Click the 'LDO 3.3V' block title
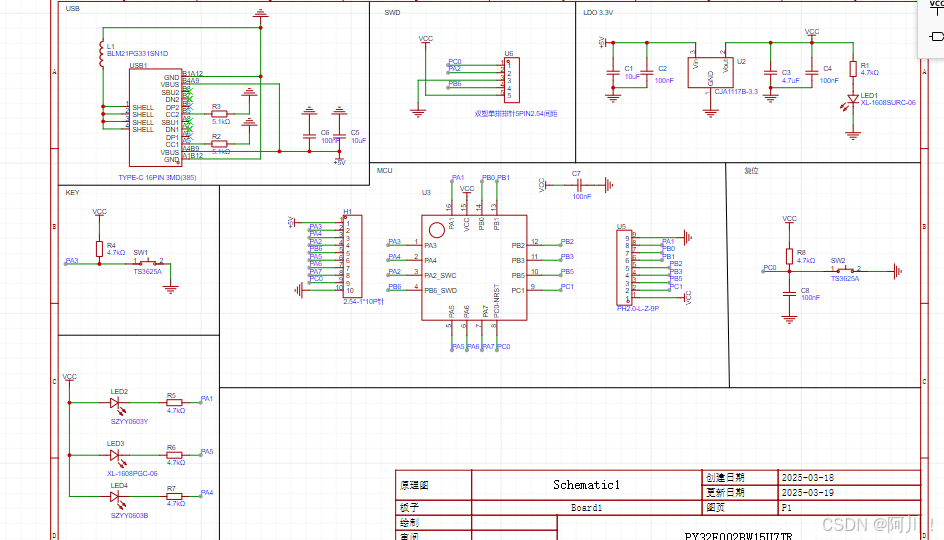944x540 pixels. [598, 13]
